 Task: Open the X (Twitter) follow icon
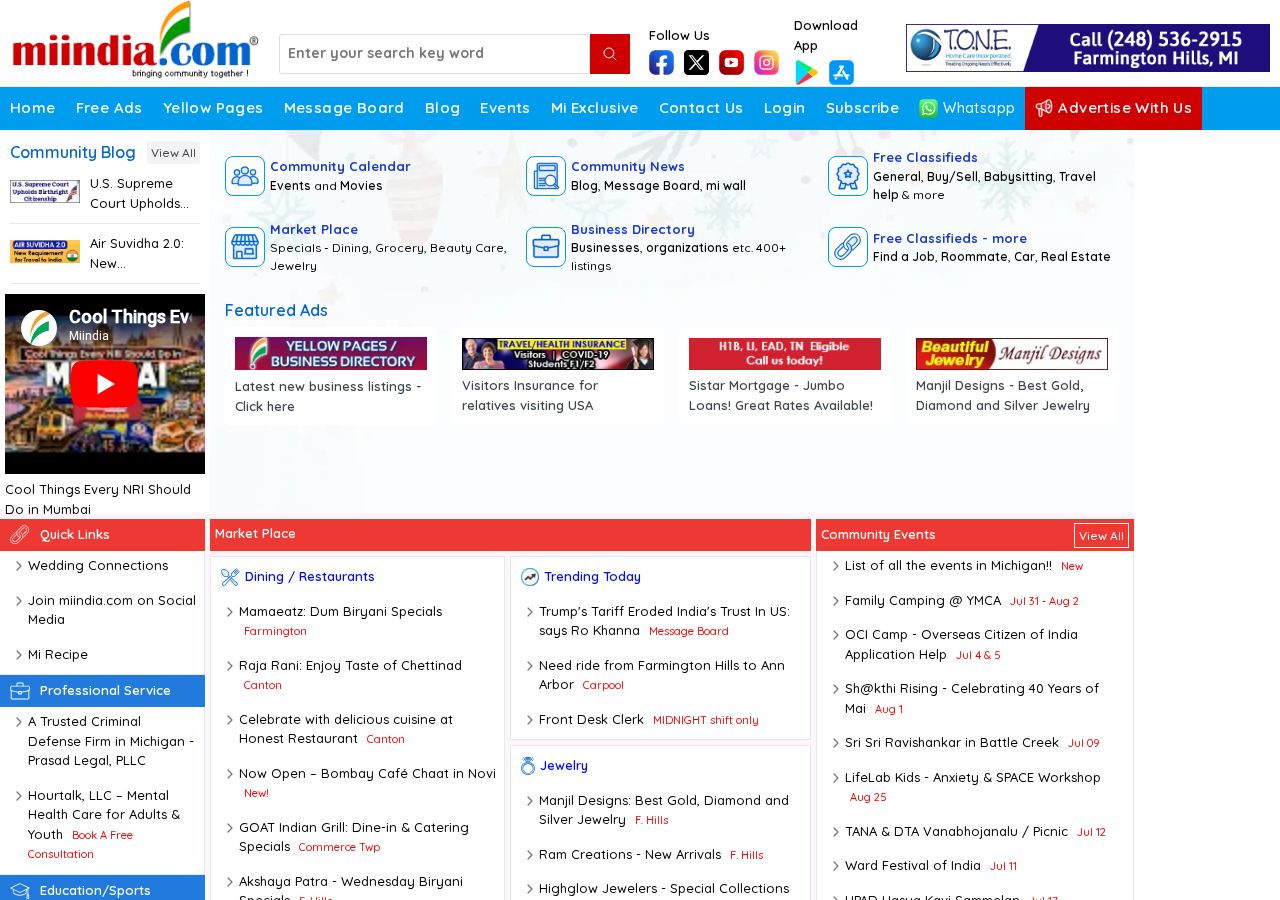pos(696,63)
